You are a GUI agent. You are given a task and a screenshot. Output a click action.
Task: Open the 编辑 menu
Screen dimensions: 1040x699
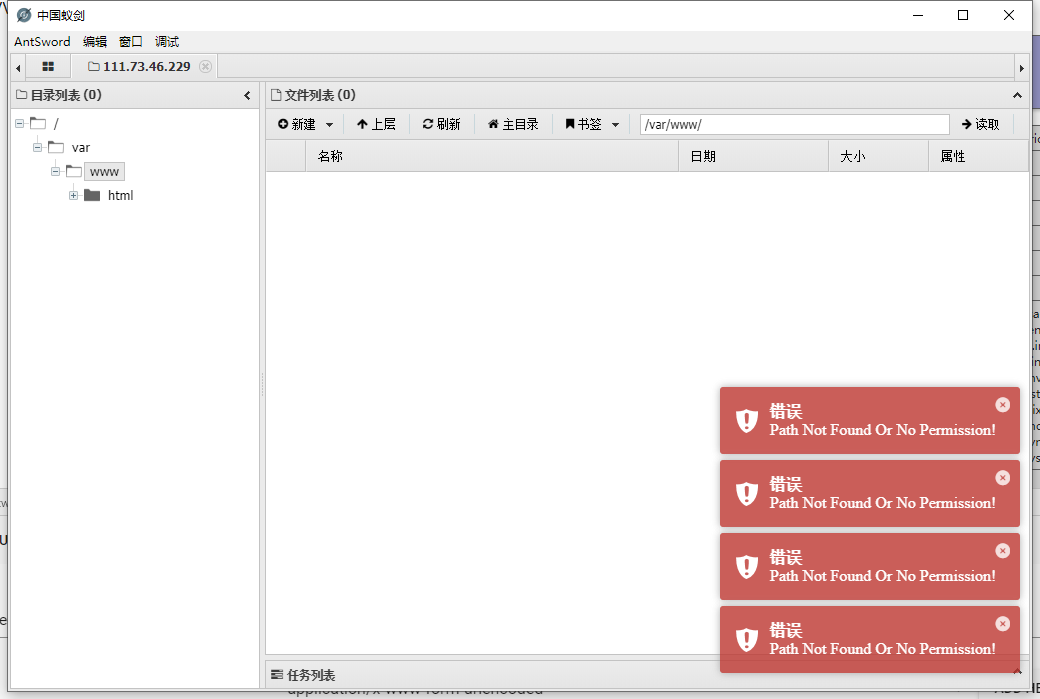95,41
